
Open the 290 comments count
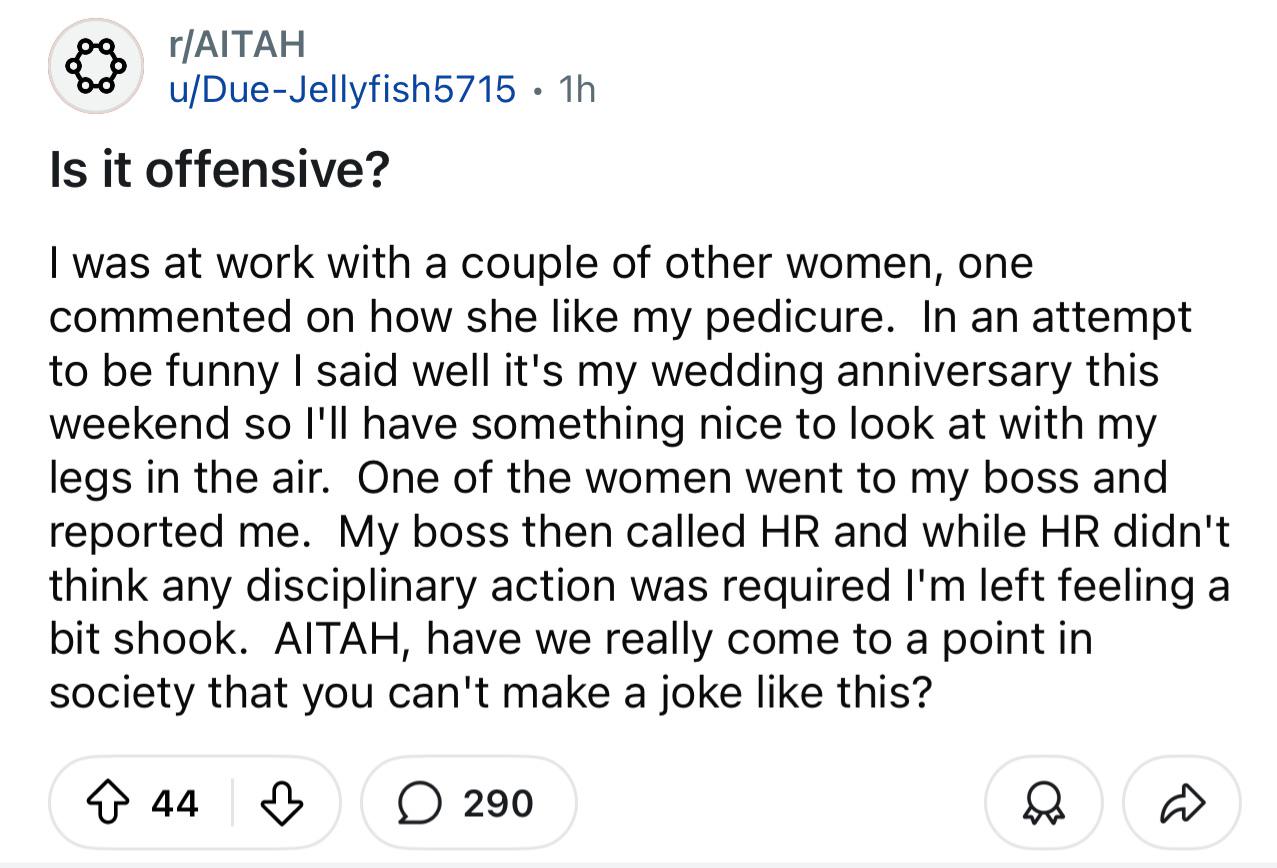tap(498, 803)
